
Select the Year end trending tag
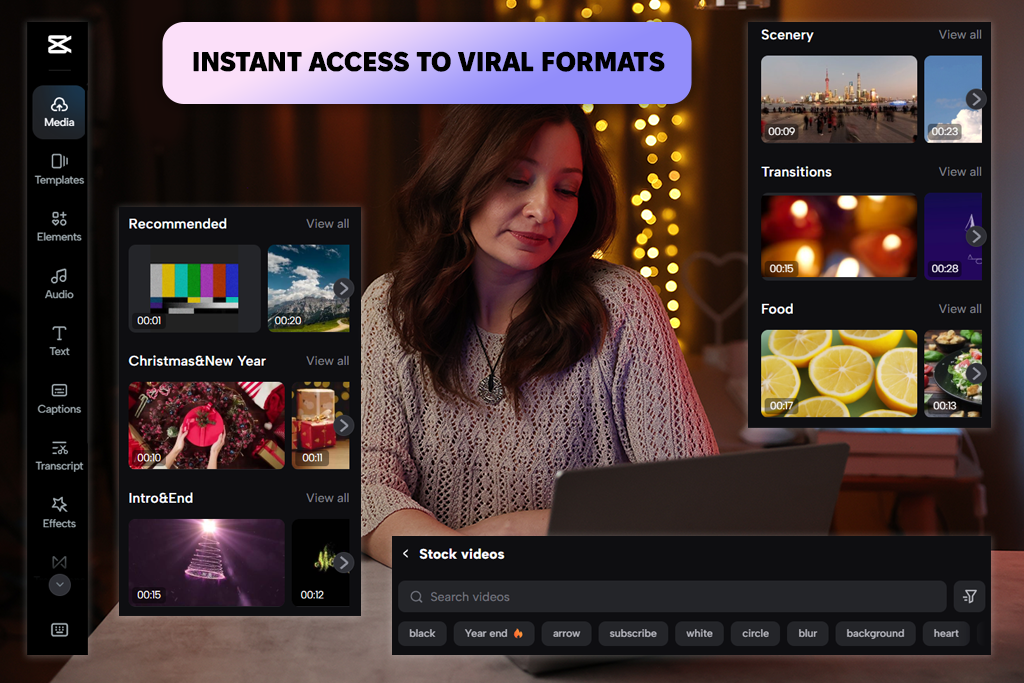click(494, 633)
